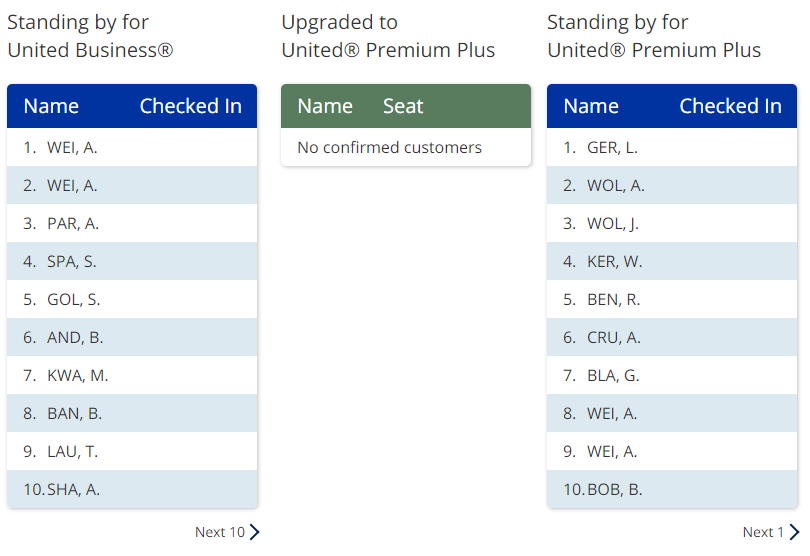Viewport: 810px width, 556px height.
Task: Click Seat header in upgraded table
Action: pos(403,106)
